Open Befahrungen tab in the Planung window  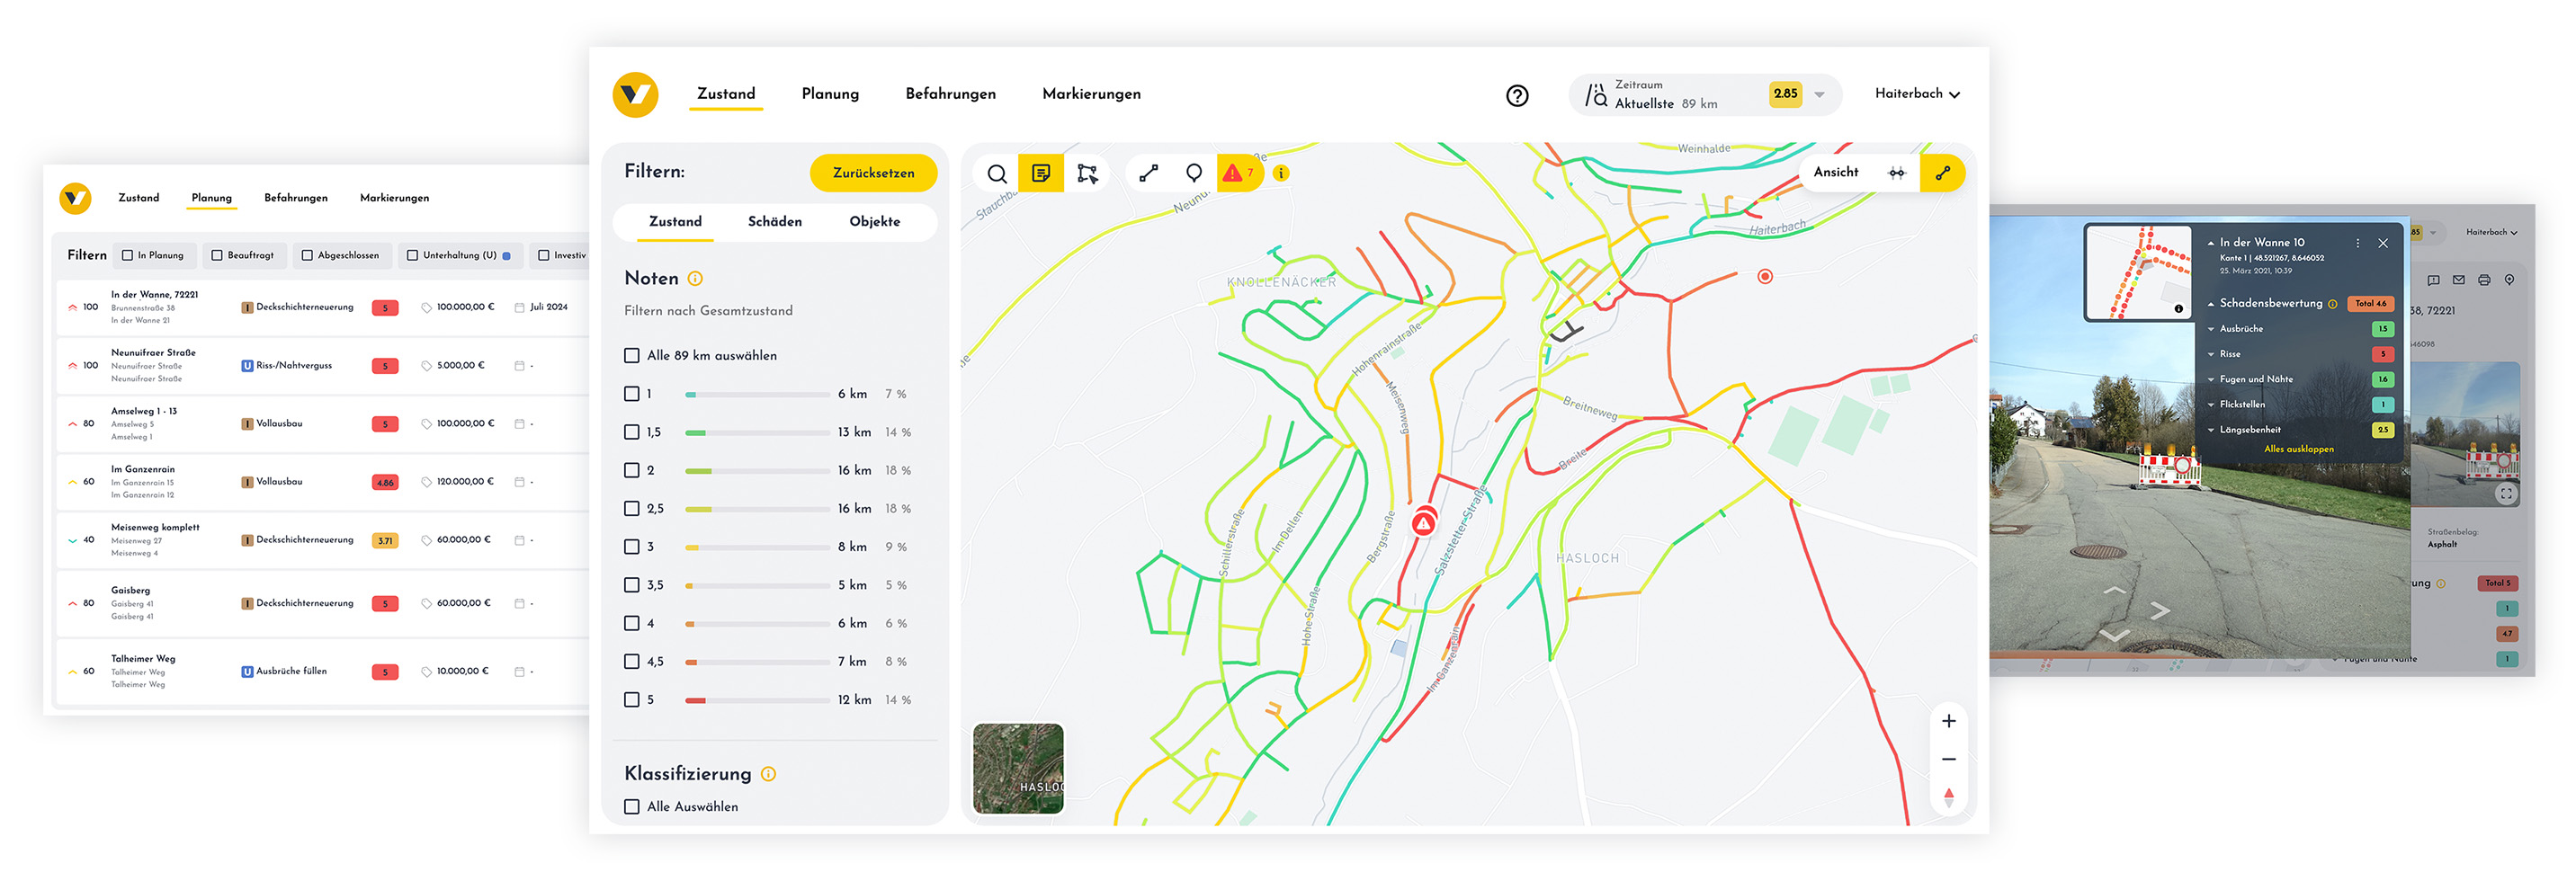pyautogui.click(x=296, y=198)
